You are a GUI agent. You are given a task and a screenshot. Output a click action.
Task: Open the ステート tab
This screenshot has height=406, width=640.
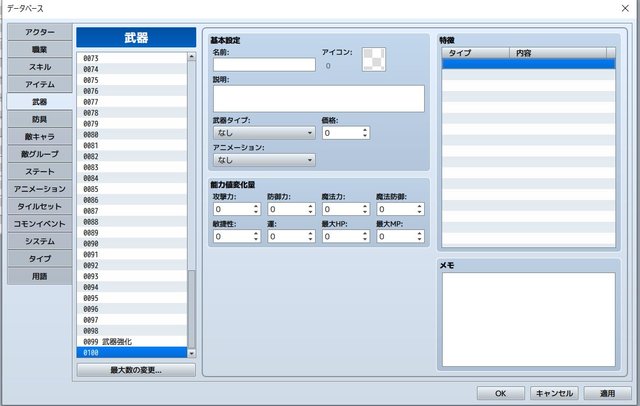pyautogui.click(x=40, y=172)
